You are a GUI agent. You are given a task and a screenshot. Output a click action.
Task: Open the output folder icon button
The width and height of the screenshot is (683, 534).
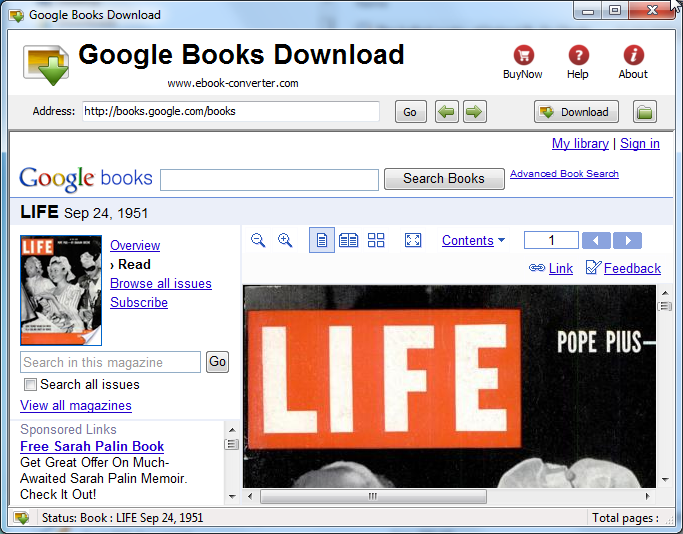[645, 112]
